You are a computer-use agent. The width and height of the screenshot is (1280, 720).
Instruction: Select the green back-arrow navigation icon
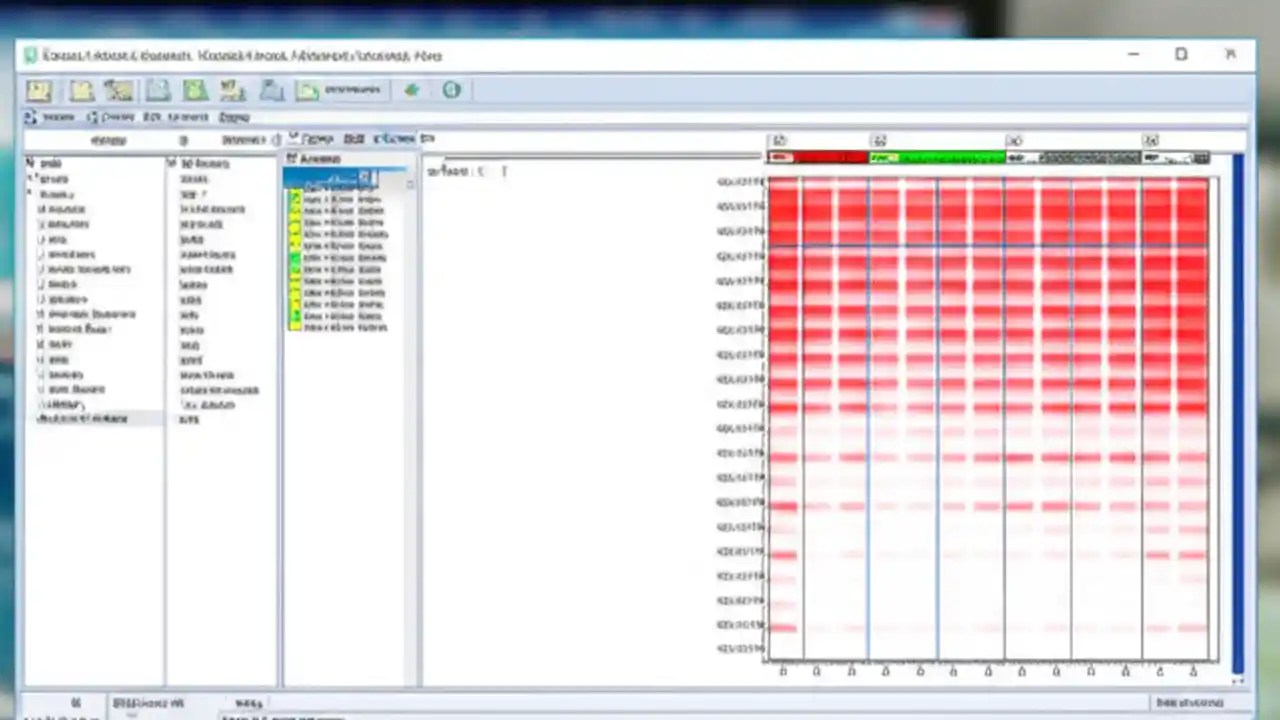point(410,90)
